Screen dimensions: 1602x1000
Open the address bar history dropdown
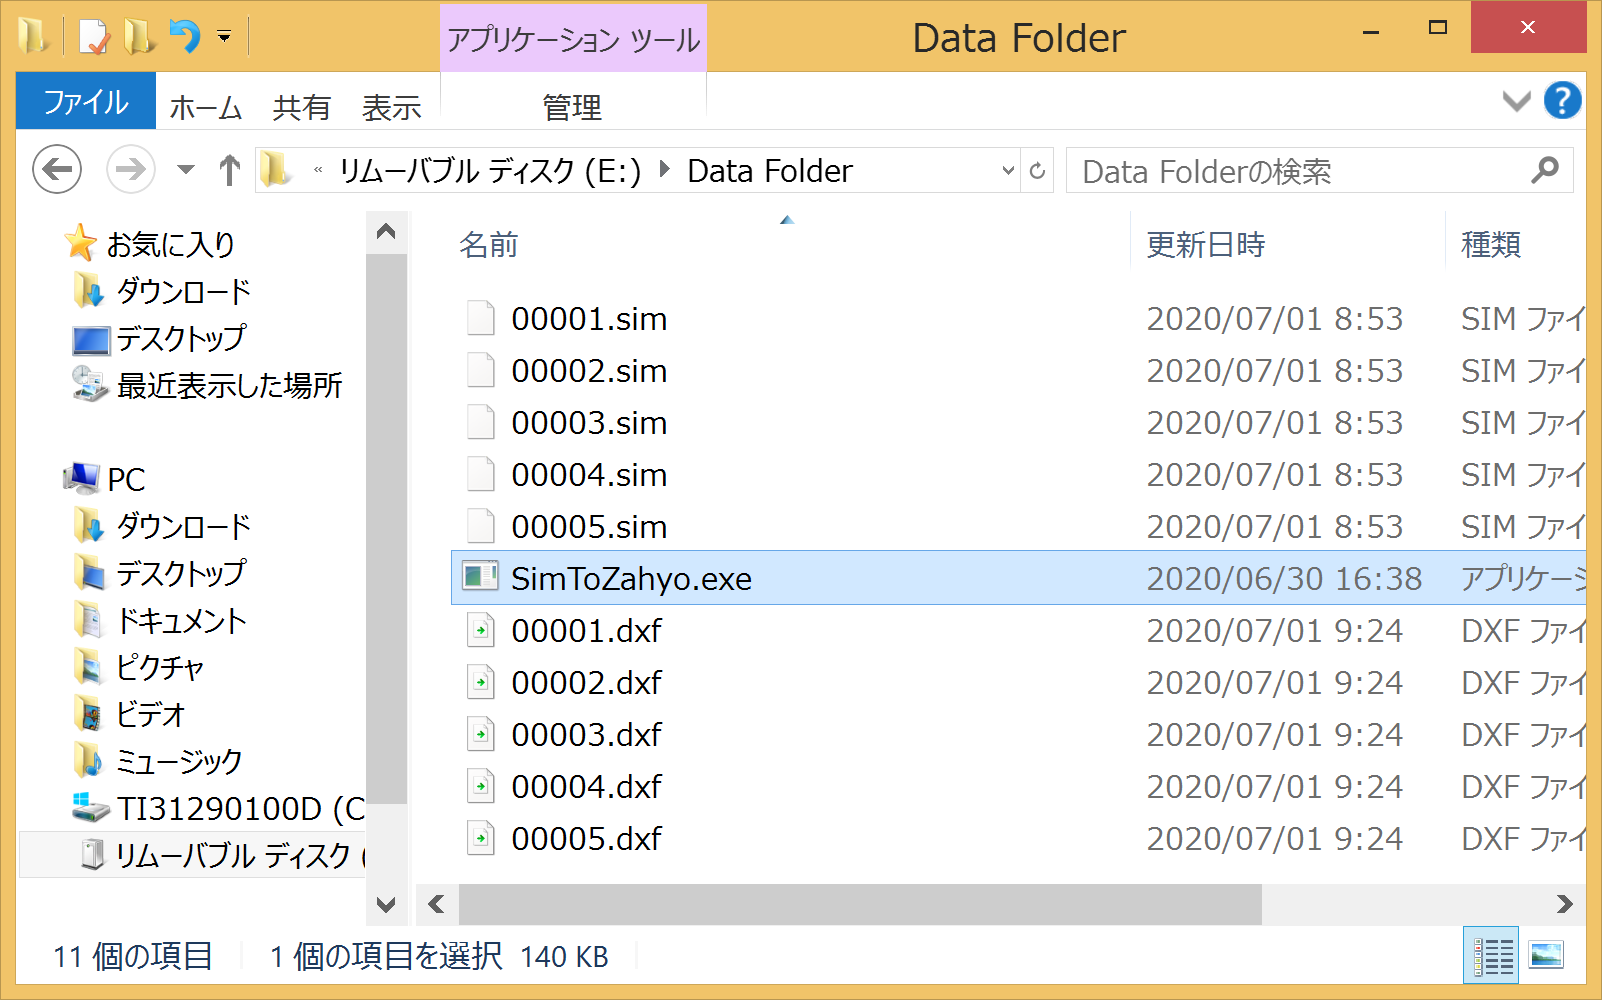point(1008,171)
